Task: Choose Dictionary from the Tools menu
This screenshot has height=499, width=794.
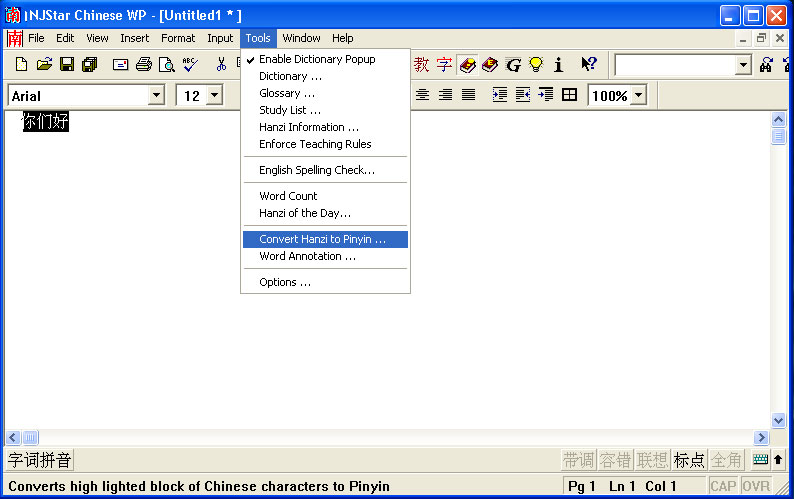Action: click(x=325, y=76)
